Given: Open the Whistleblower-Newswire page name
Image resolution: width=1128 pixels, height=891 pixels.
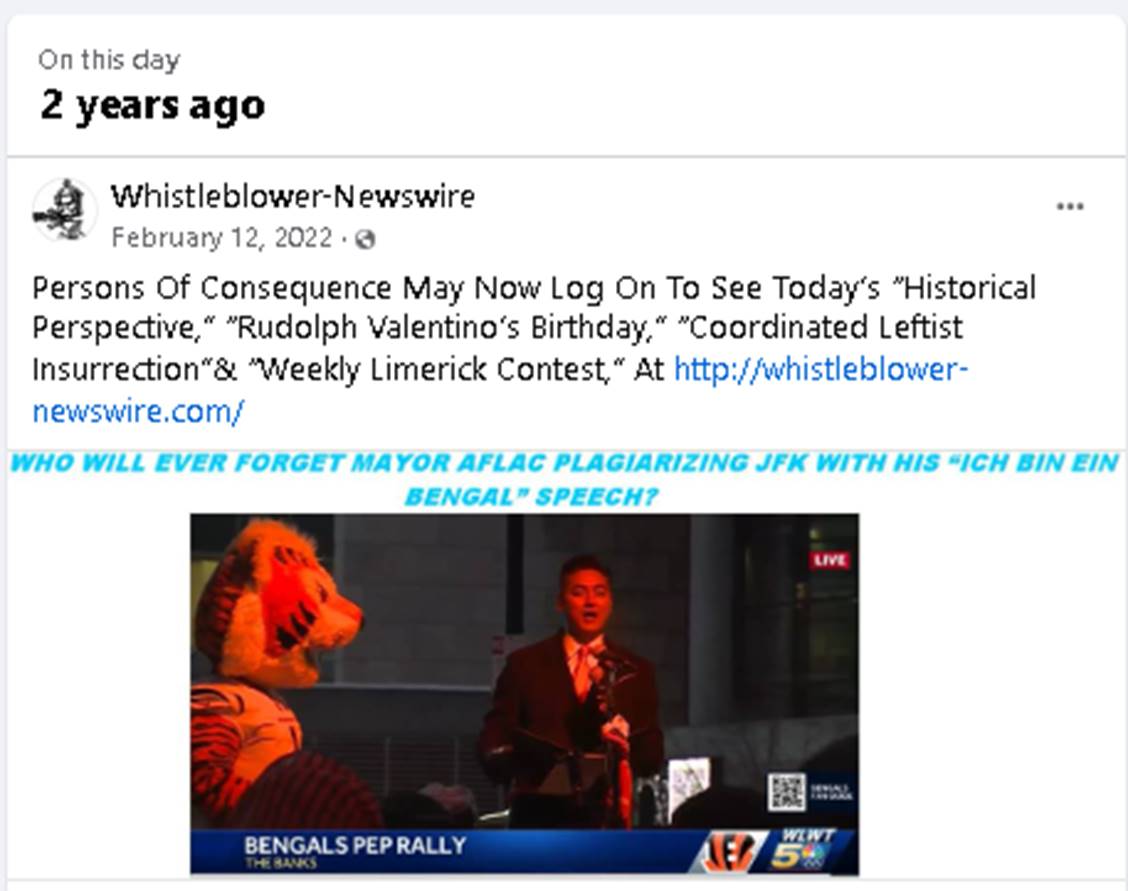Looking at the screenshot, I should 293,196.
